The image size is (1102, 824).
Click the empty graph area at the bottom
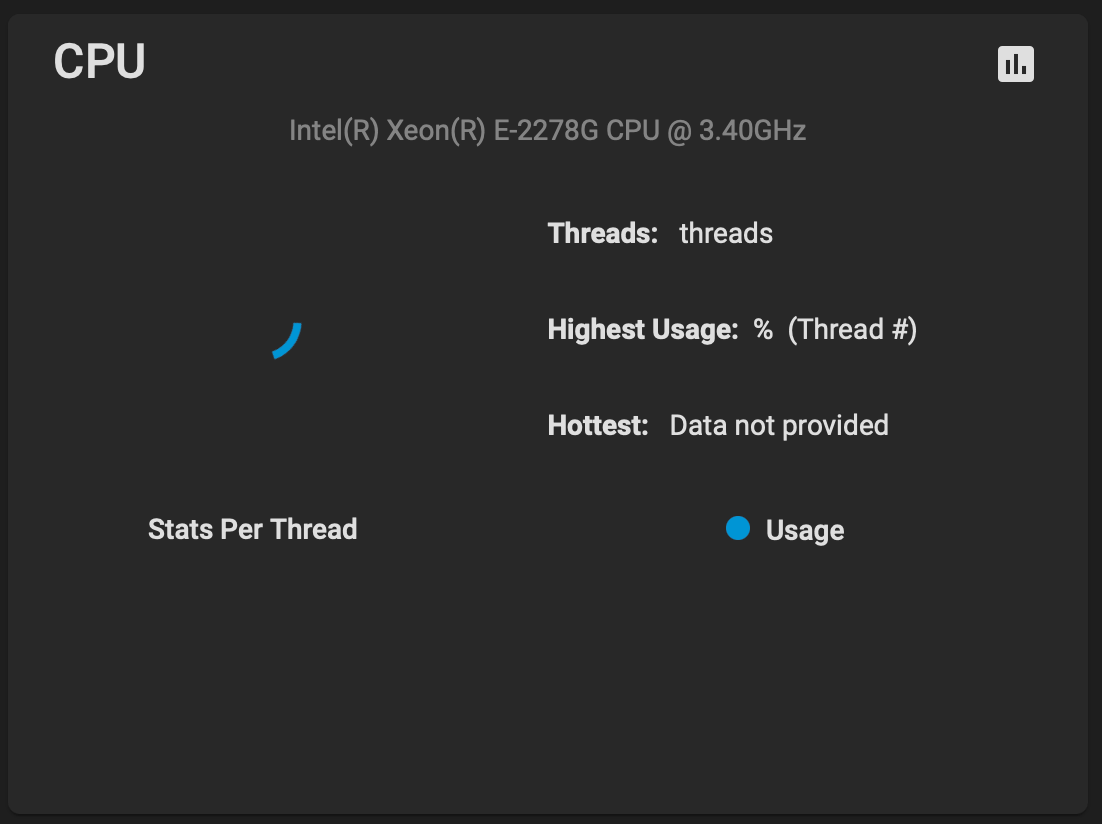550,680
